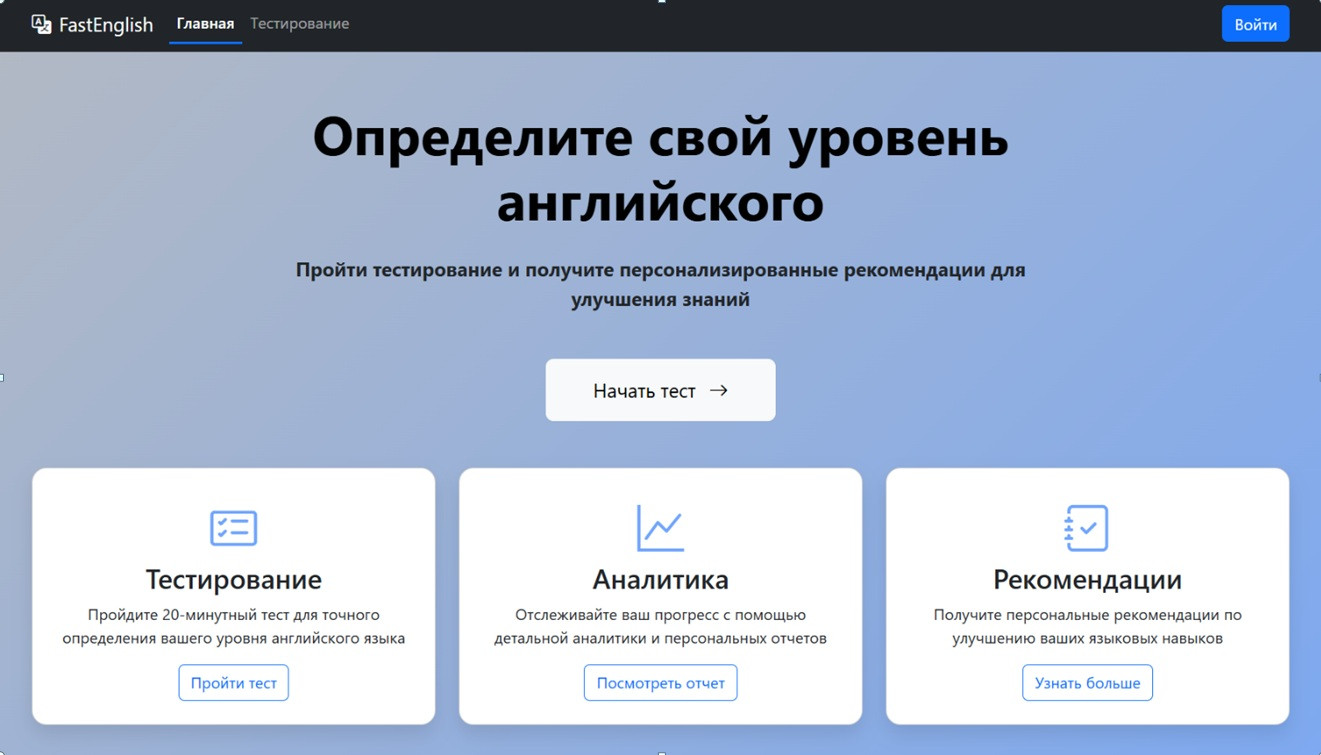
Task: Open report via Посмотреть отчет button
Action: coord(660,683)
